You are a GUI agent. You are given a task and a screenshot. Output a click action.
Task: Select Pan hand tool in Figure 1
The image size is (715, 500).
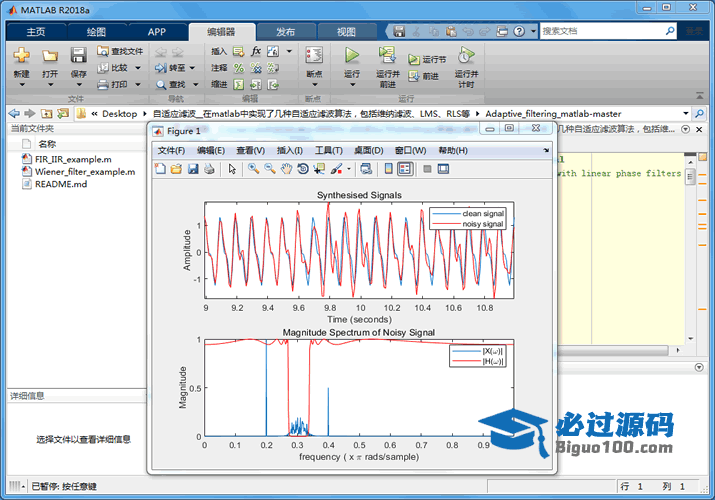(x=286, y=169)
